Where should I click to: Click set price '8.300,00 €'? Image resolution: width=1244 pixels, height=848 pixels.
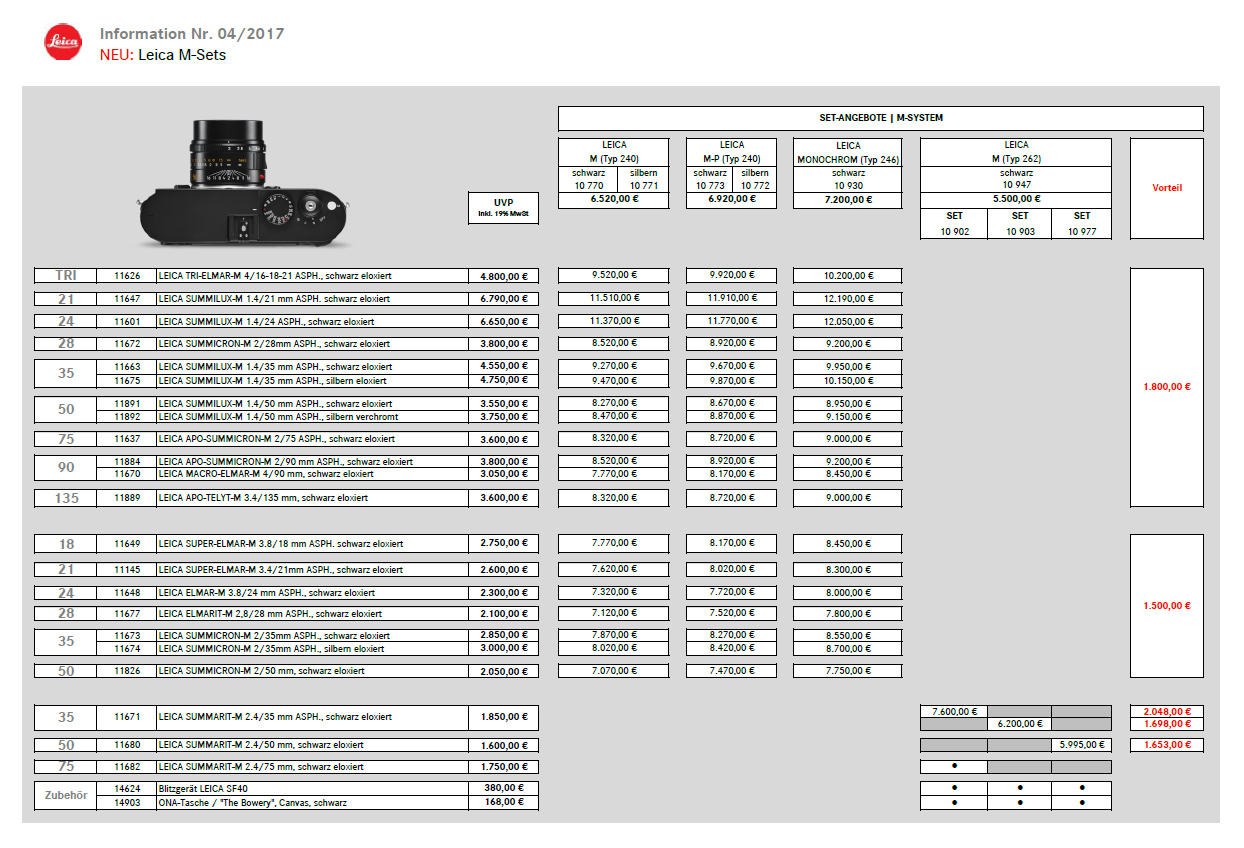848,569
